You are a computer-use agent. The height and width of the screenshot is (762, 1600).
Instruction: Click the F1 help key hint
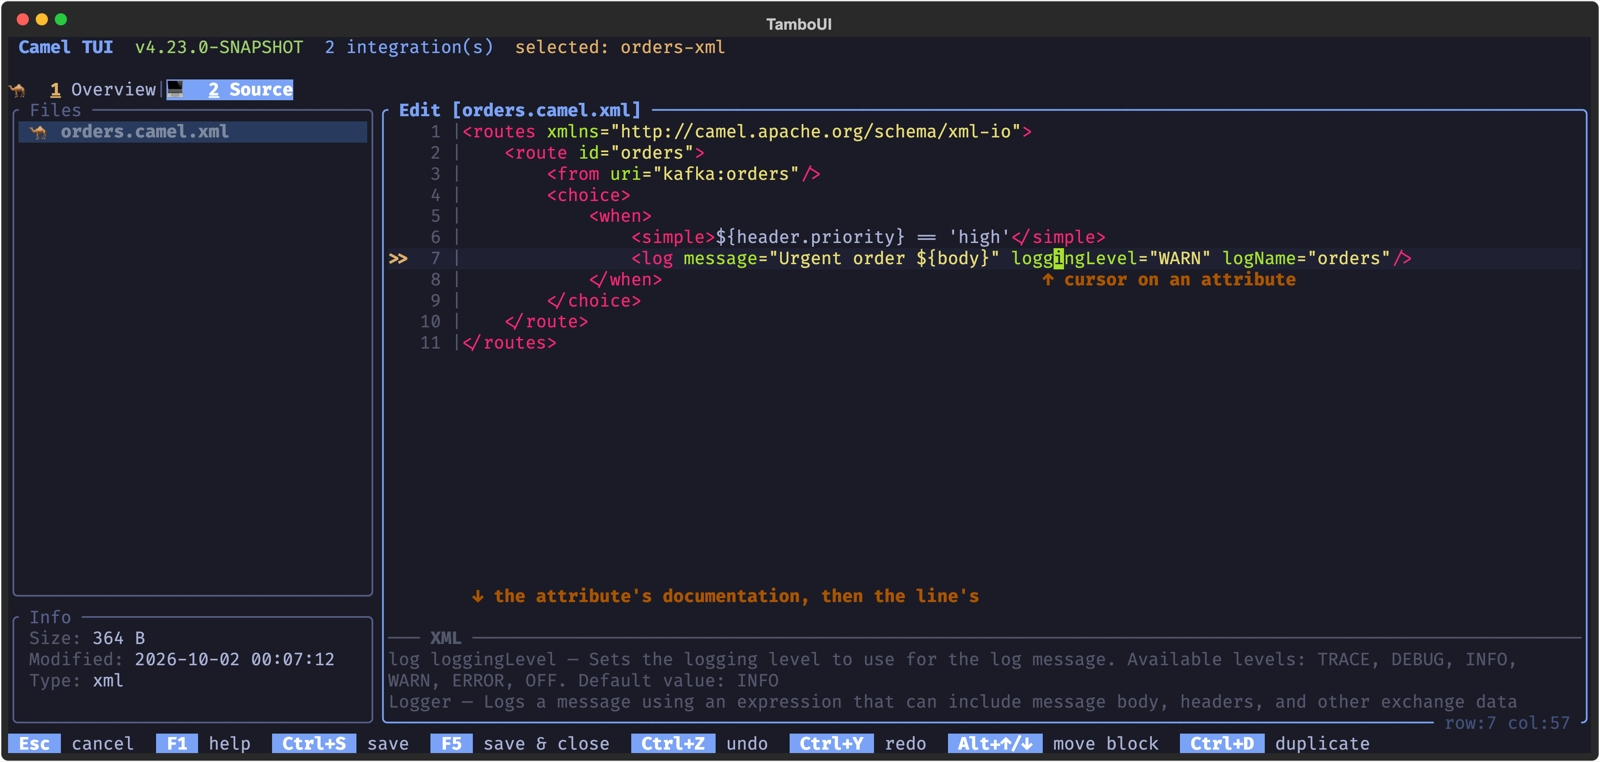coord(203,744)
